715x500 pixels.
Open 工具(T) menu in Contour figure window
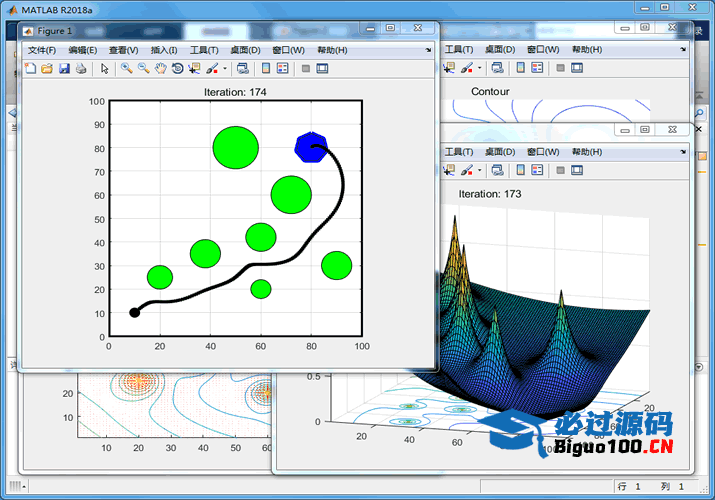tap(459, 49)
